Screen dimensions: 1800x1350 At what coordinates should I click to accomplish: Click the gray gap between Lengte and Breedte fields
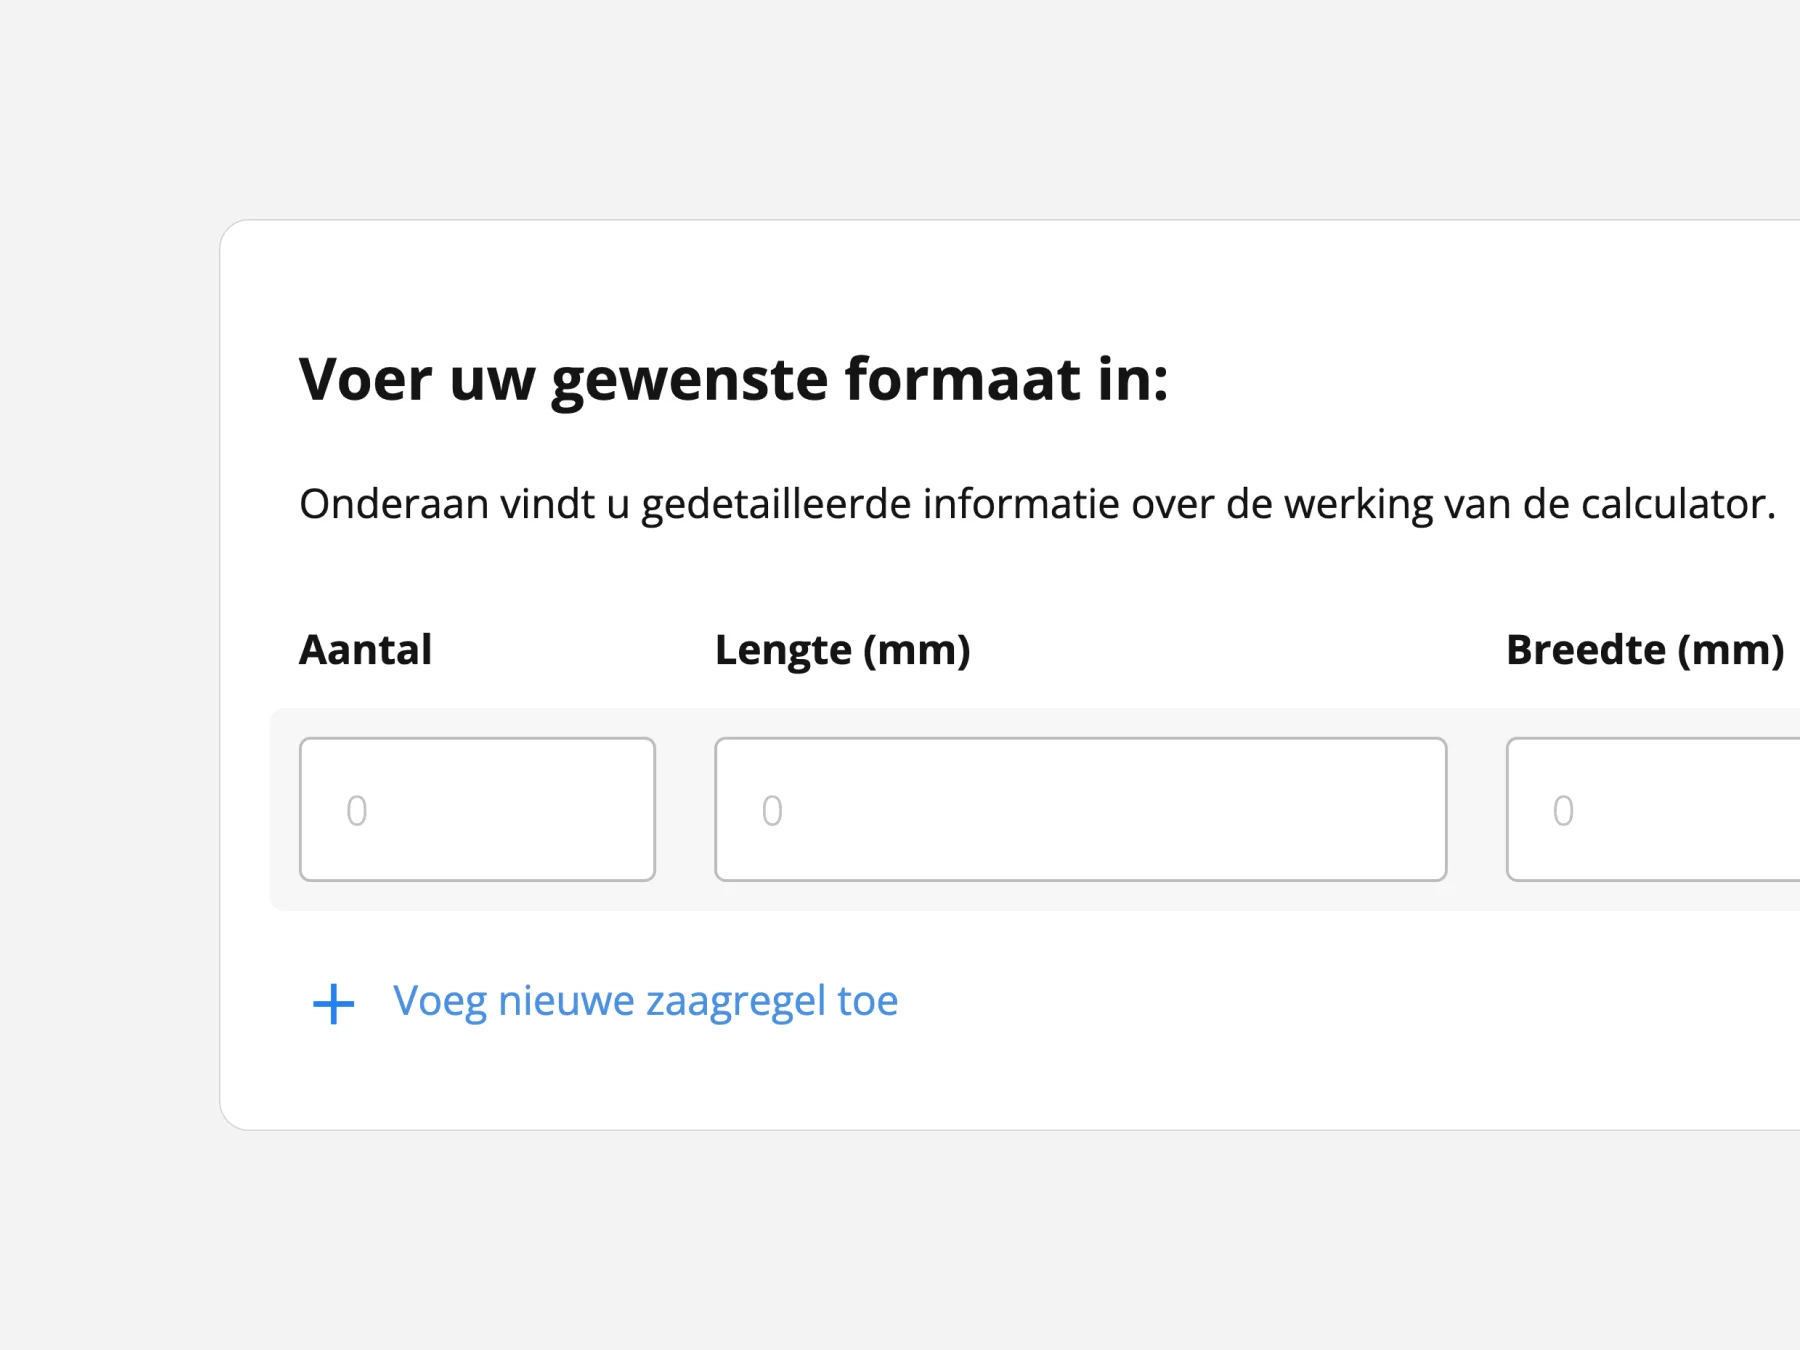coord(1476,809)
